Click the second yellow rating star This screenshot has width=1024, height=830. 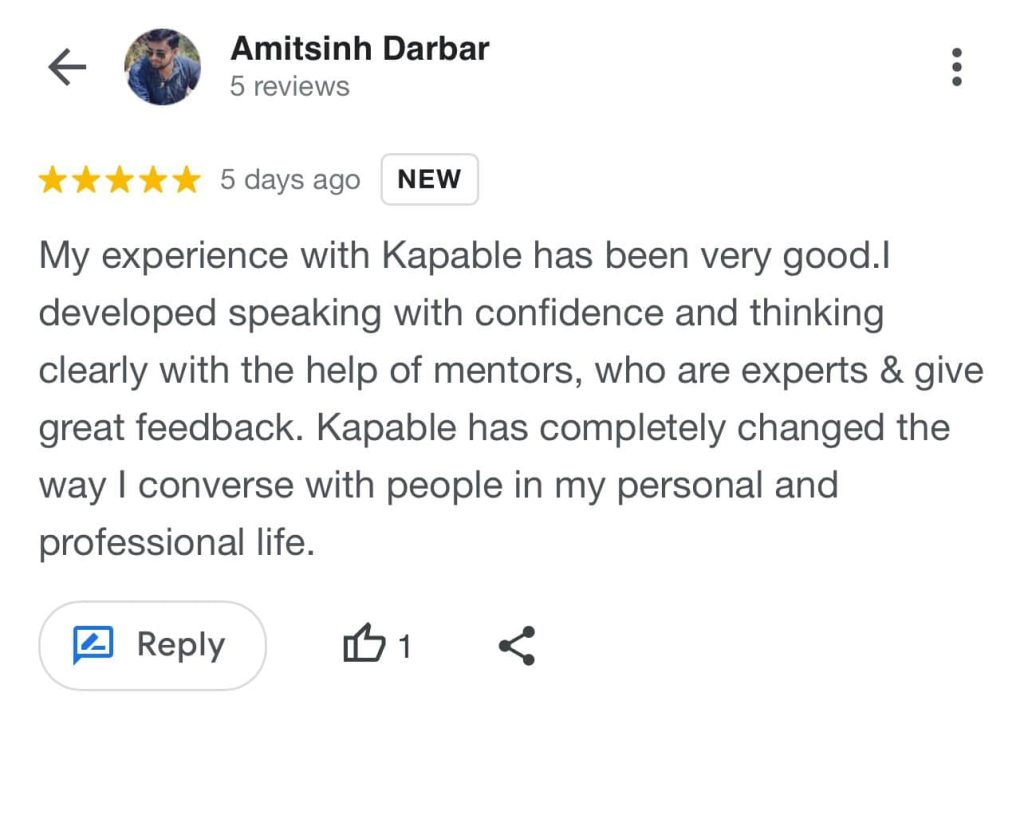pos(86,181)
